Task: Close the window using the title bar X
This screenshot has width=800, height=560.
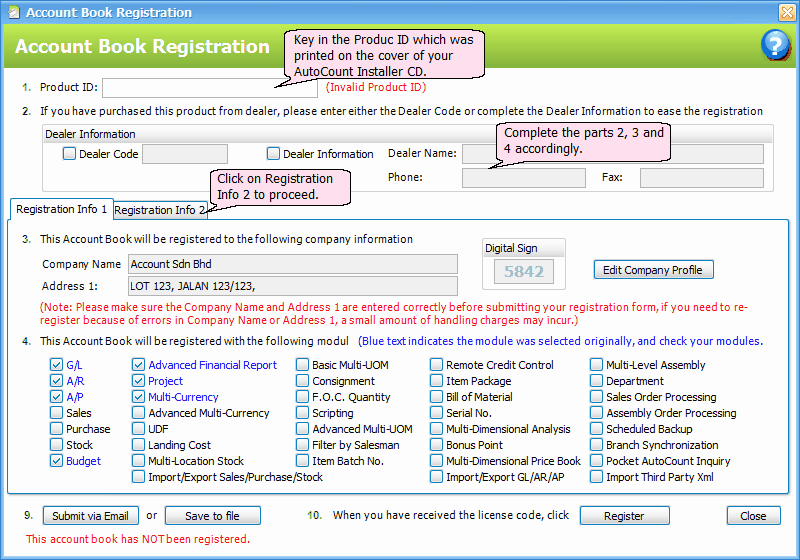Action: point(787,13)
